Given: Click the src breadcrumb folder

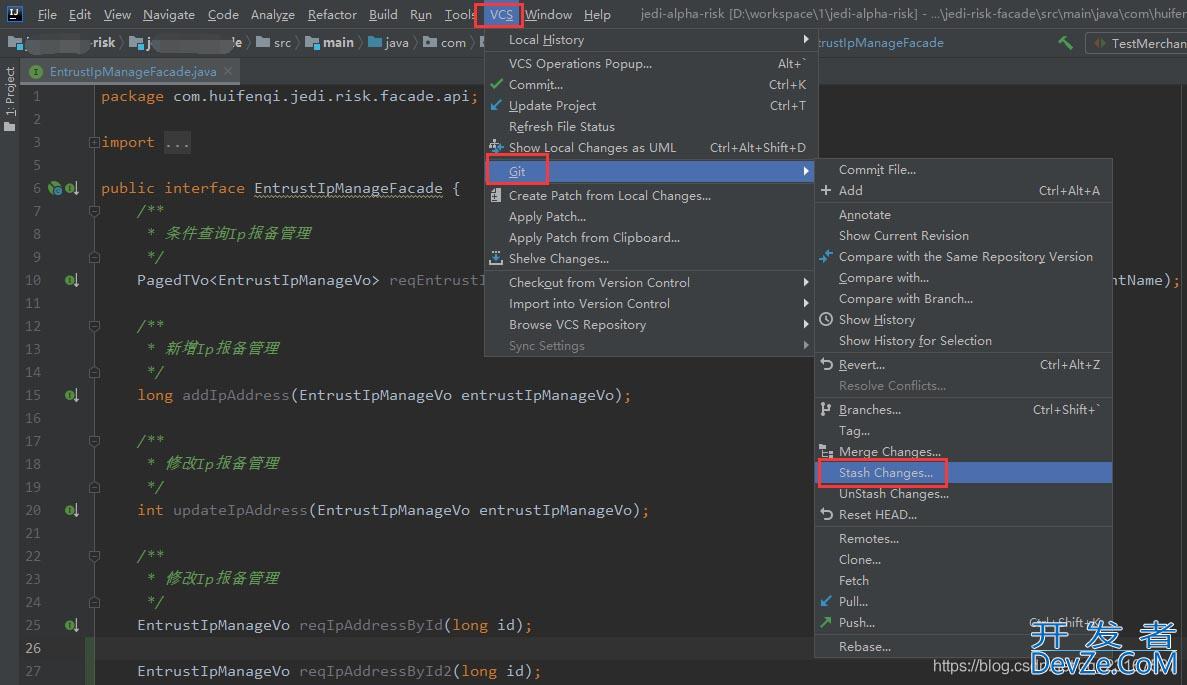Looking at the screenshot, I should tap(274, 43).
